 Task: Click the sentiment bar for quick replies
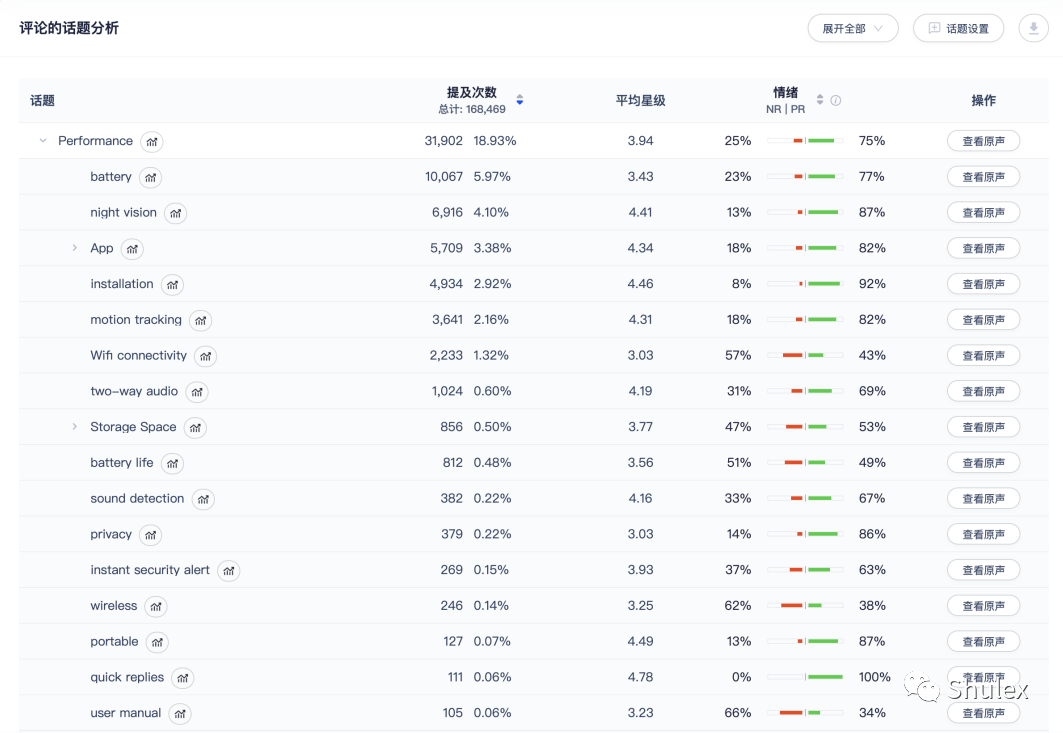coord(805,677)
